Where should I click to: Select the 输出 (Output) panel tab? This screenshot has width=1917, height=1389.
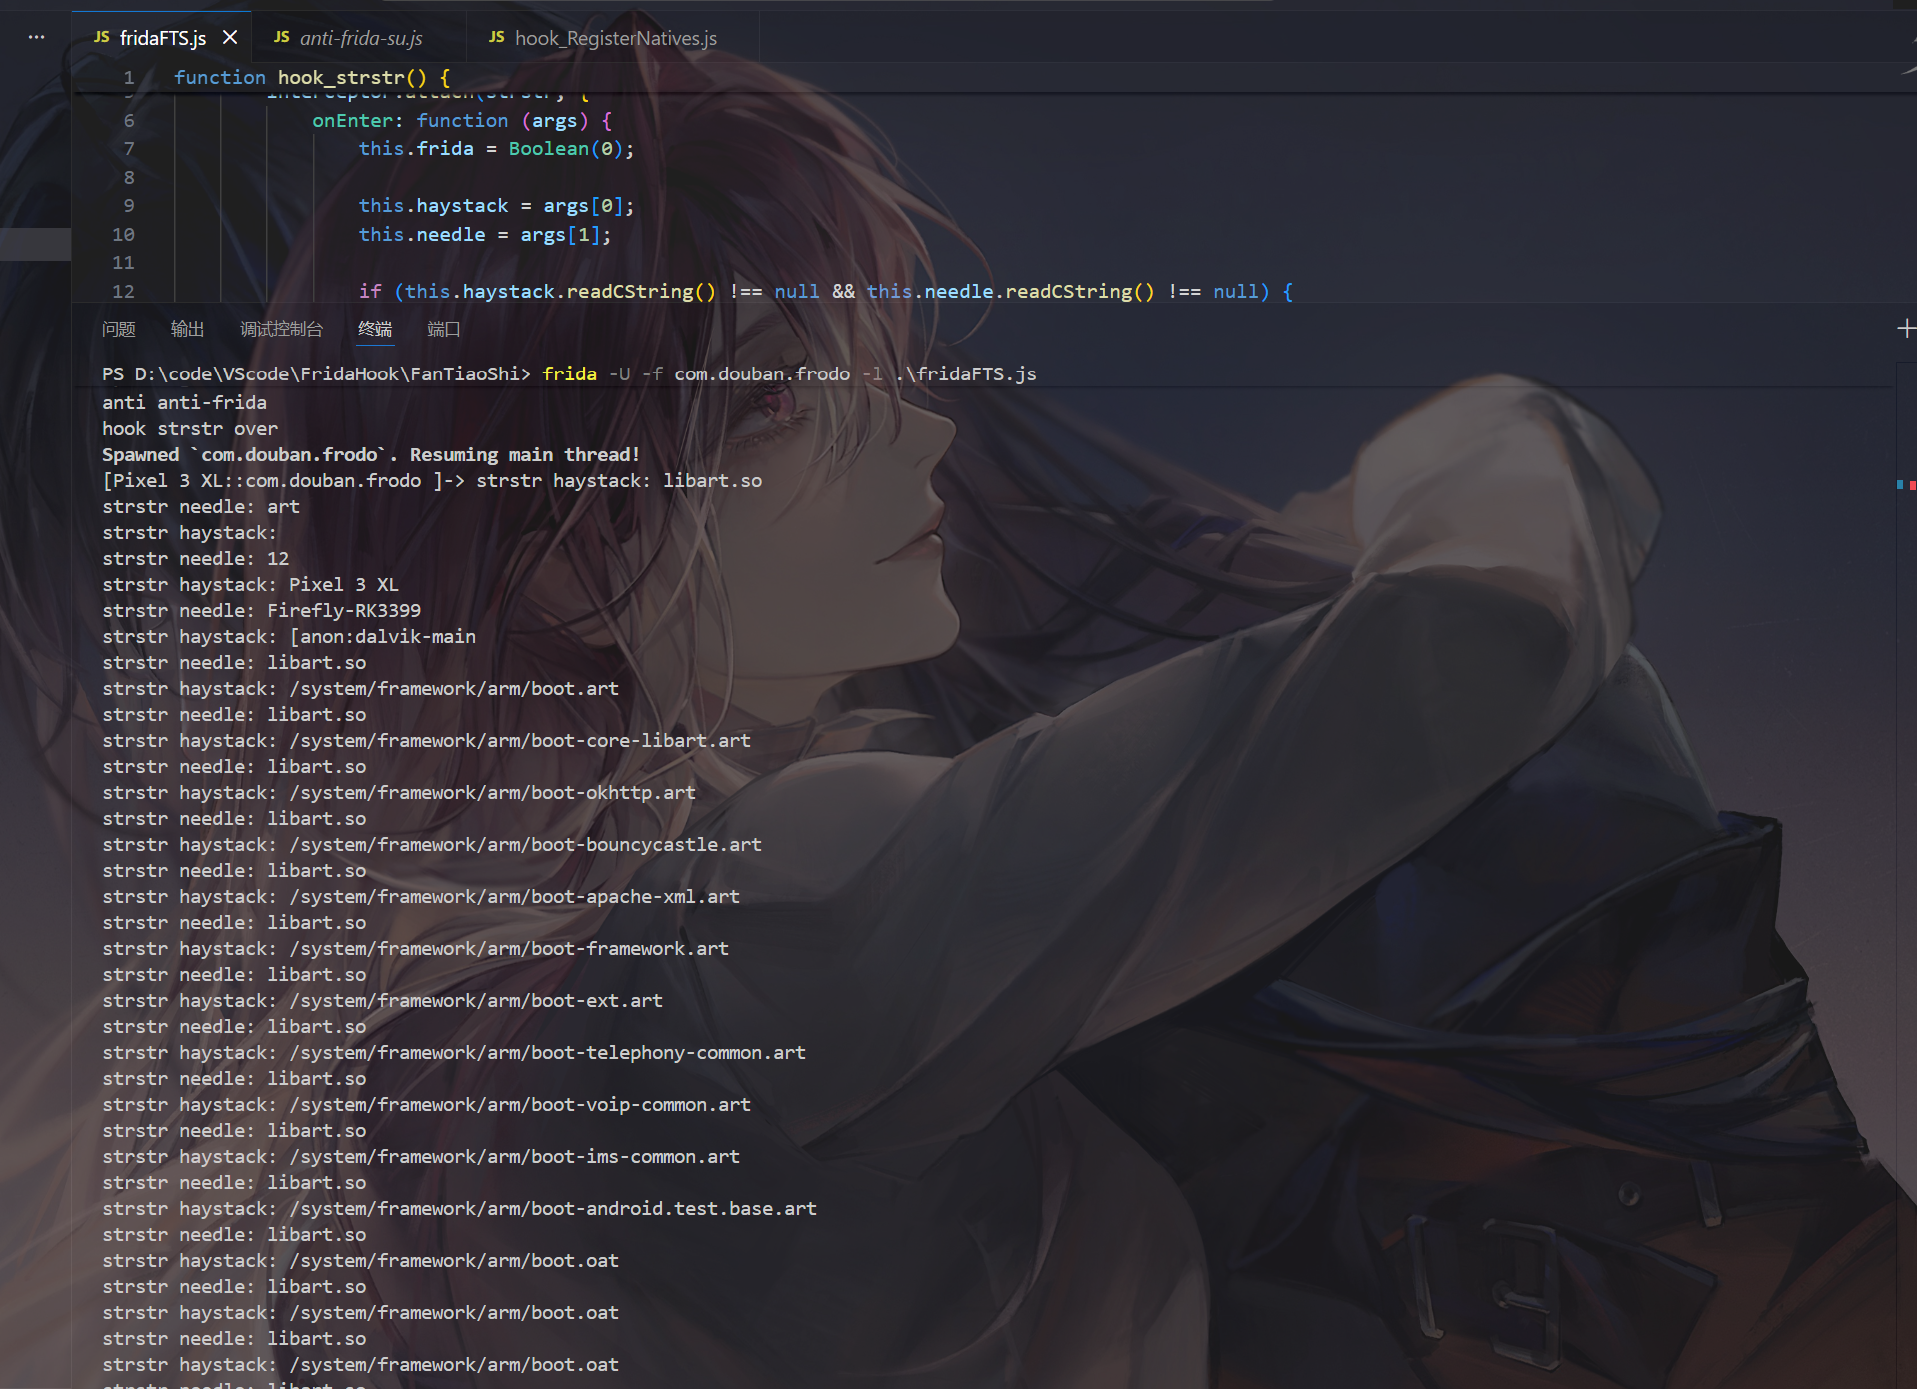(x=187, y=329)
